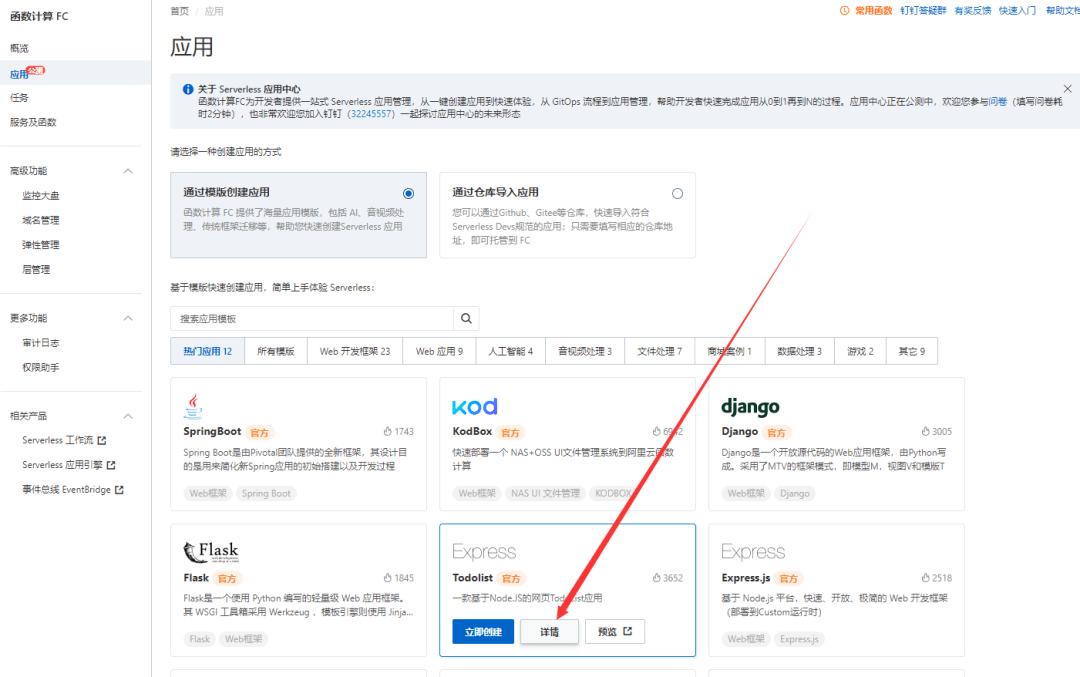The height and width of the screenshot is (677, 1080).
Task: Switch to 数据处理 3 tab
Action: click(x=799, y=351)
